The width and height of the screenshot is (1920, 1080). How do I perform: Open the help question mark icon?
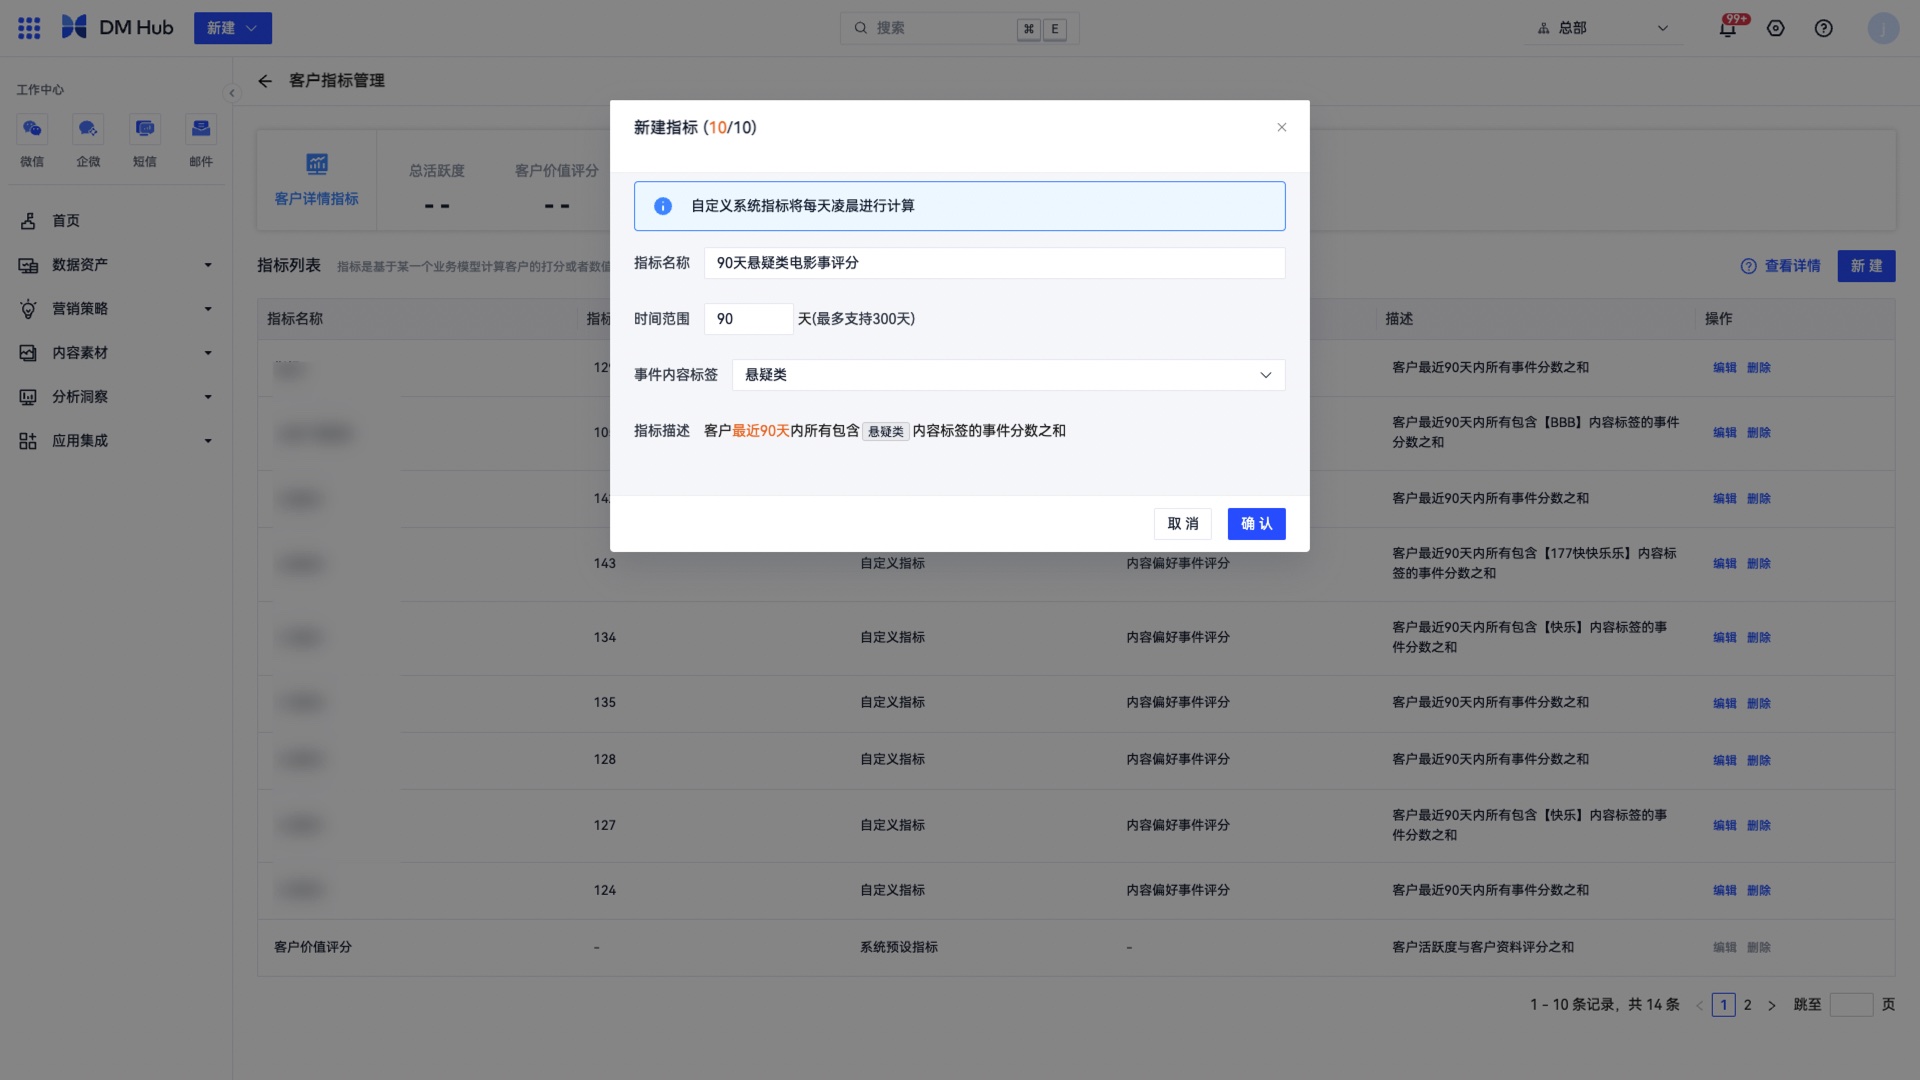click(1823, 28)
